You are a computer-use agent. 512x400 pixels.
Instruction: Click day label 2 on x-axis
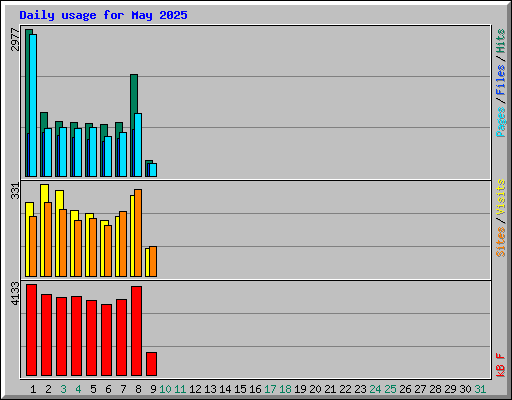[x=48, y=389]
